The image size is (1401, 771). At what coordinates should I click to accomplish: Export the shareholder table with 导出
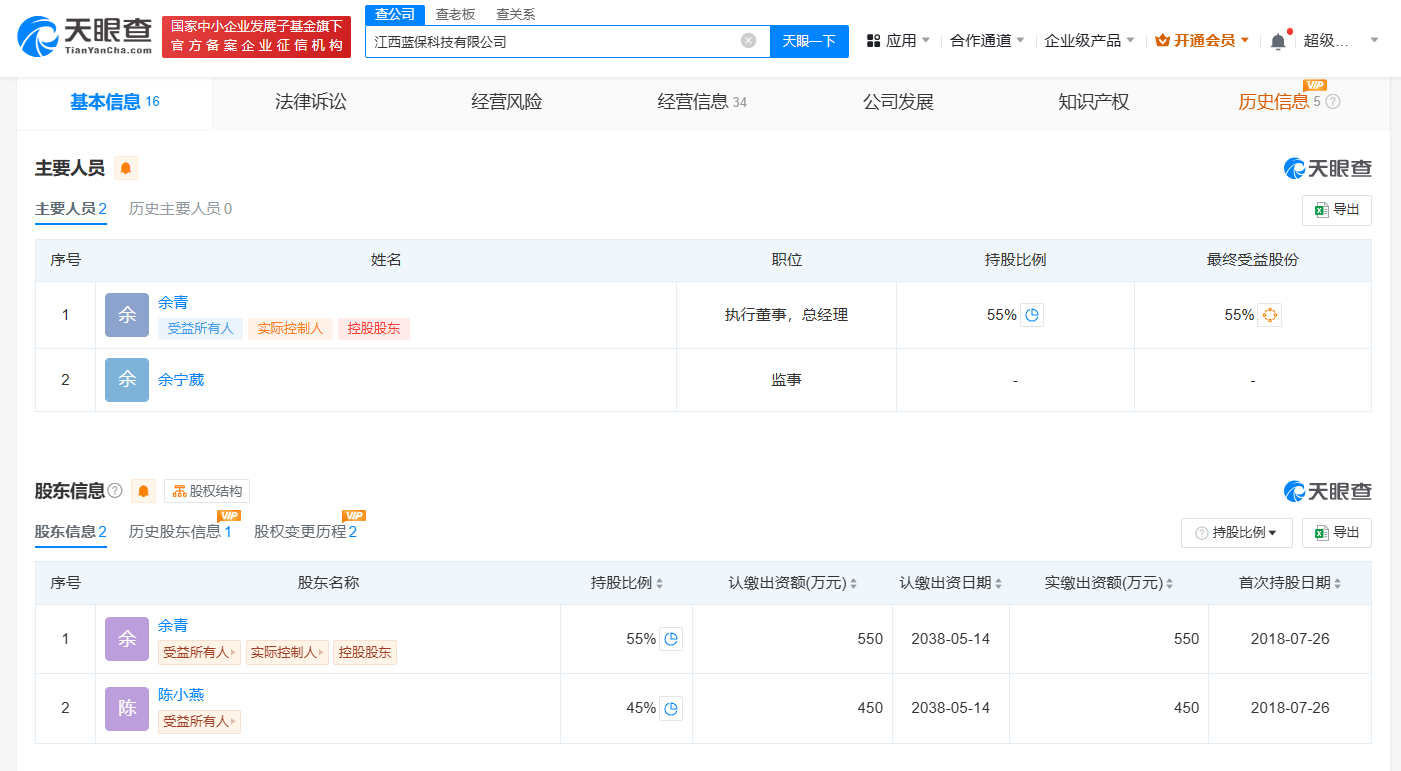pos(1337,533)
